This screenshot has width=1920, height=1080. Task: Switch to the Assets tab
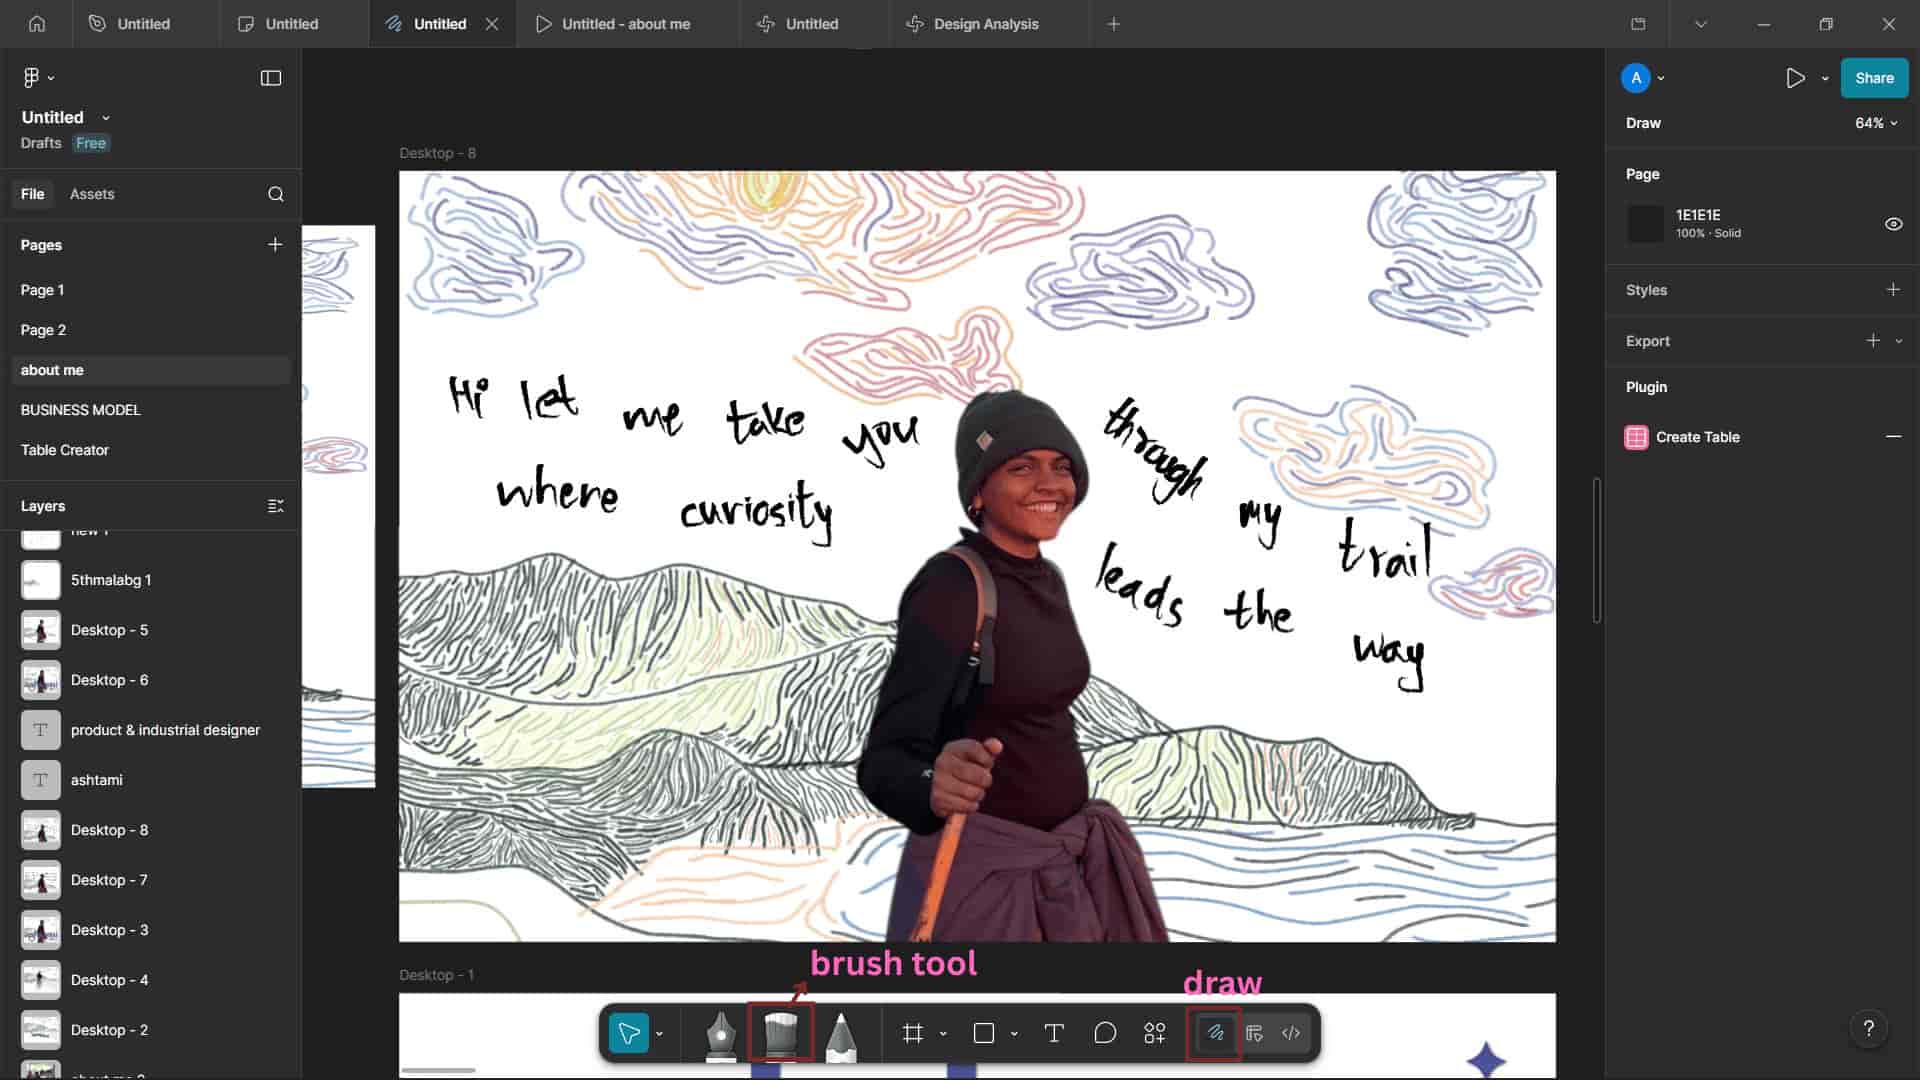(x=92, y=194)
